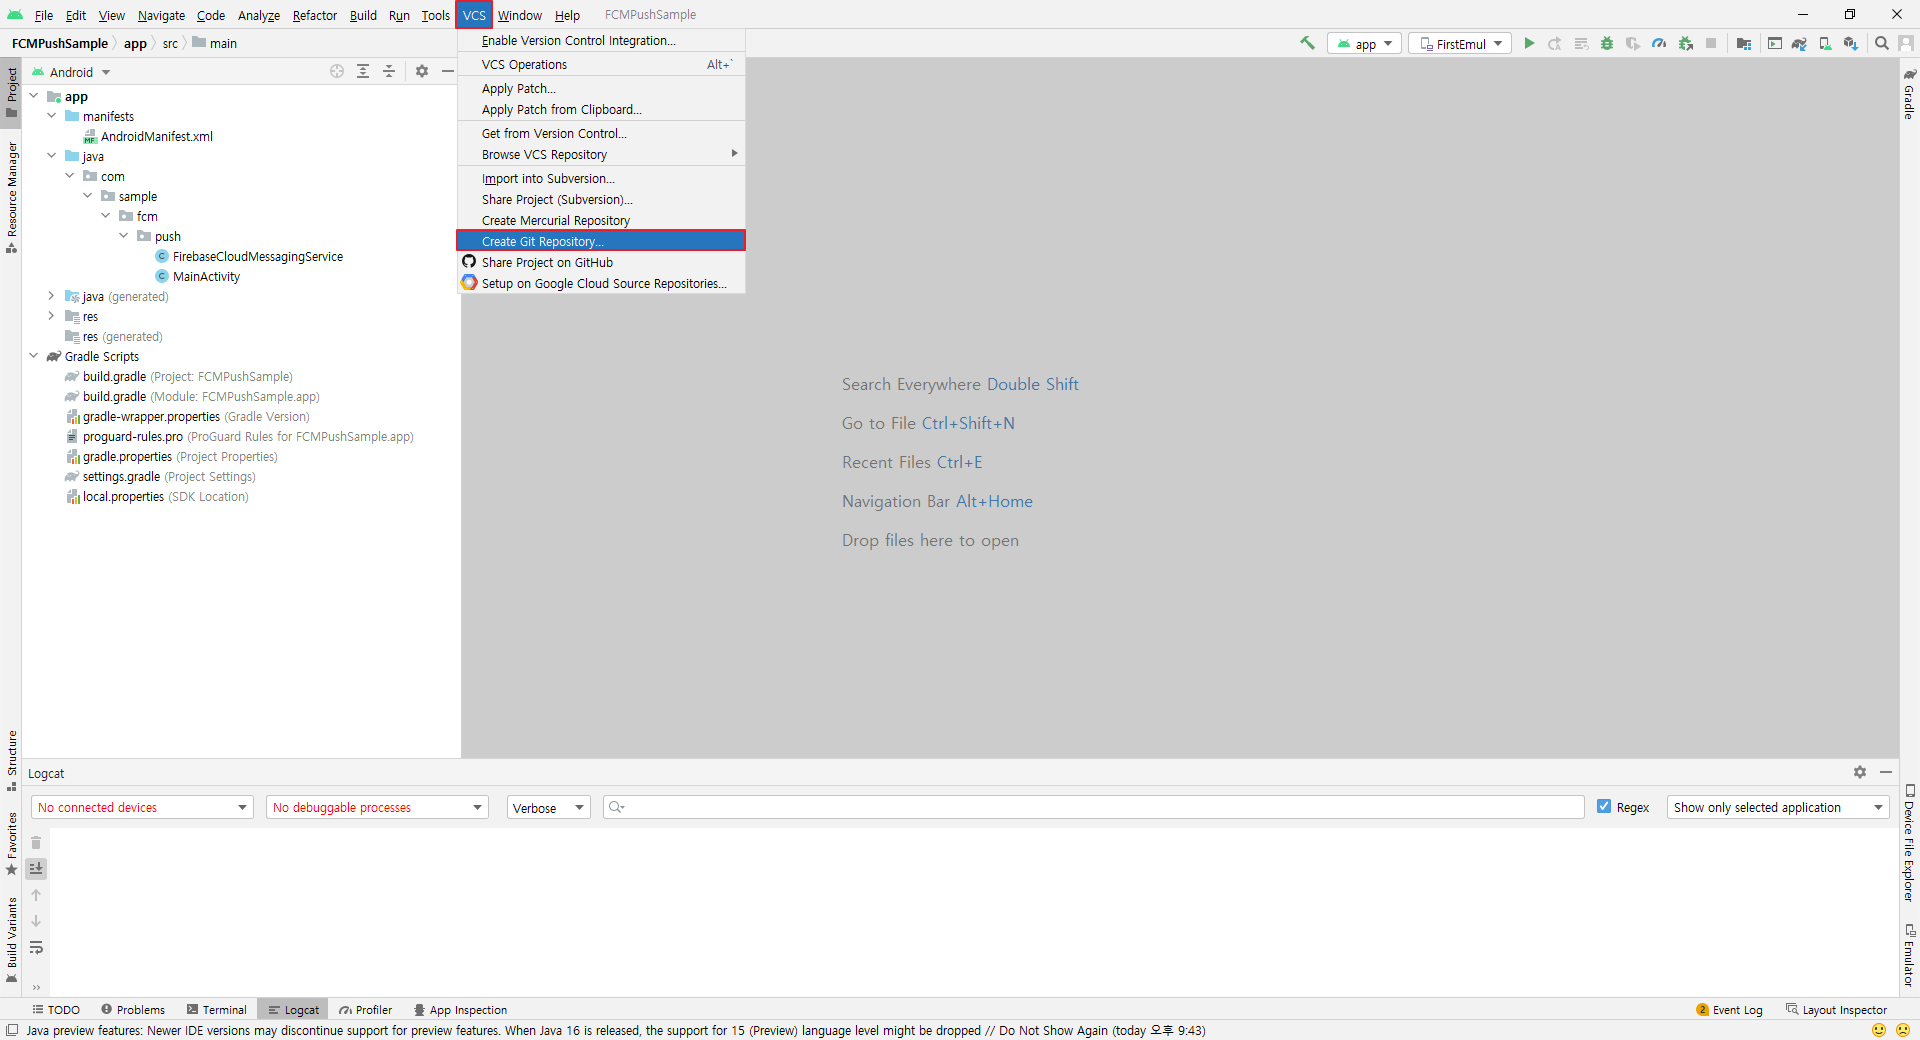Expand the res folder

[52, 316]
